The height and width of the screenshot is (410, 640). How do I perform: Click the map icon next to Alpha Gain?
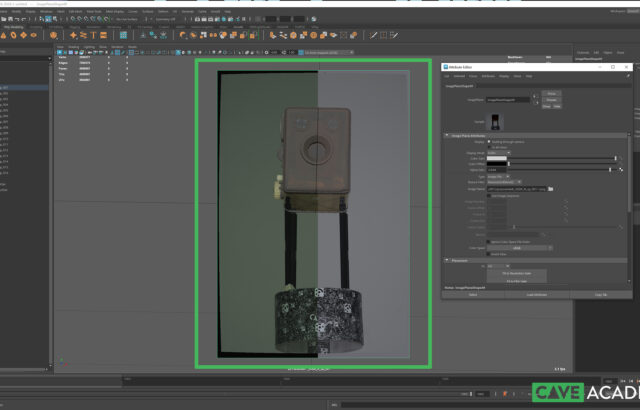621,170
